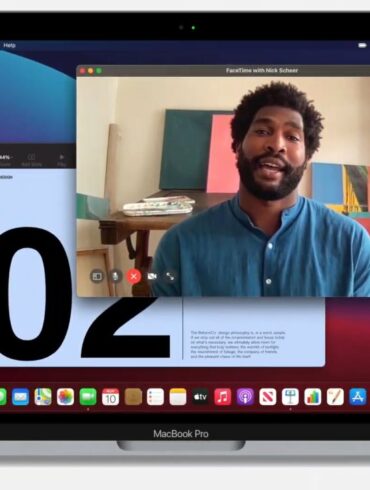
Task: Open the Zoom percentage dropdown in Keynote
Action: coord(6,160)
